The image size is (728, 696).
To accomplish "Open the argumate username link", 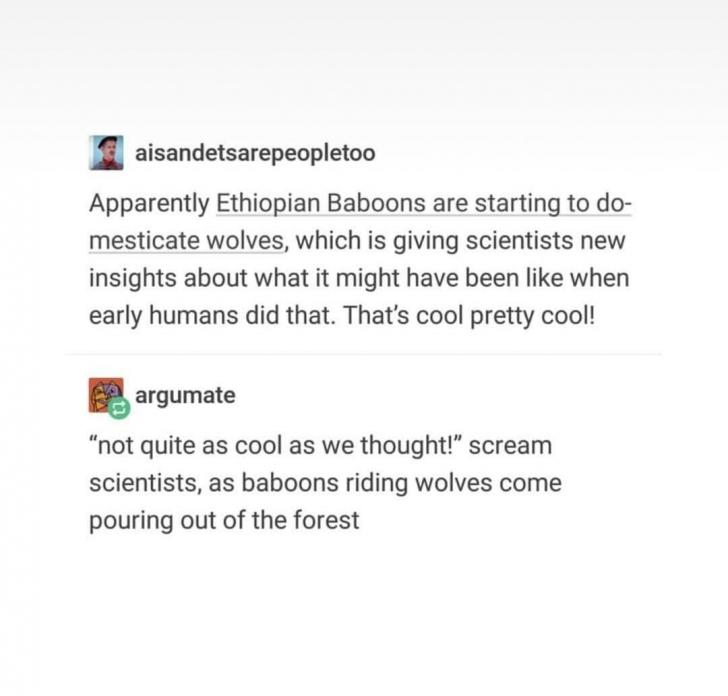I will coord(185,395).
